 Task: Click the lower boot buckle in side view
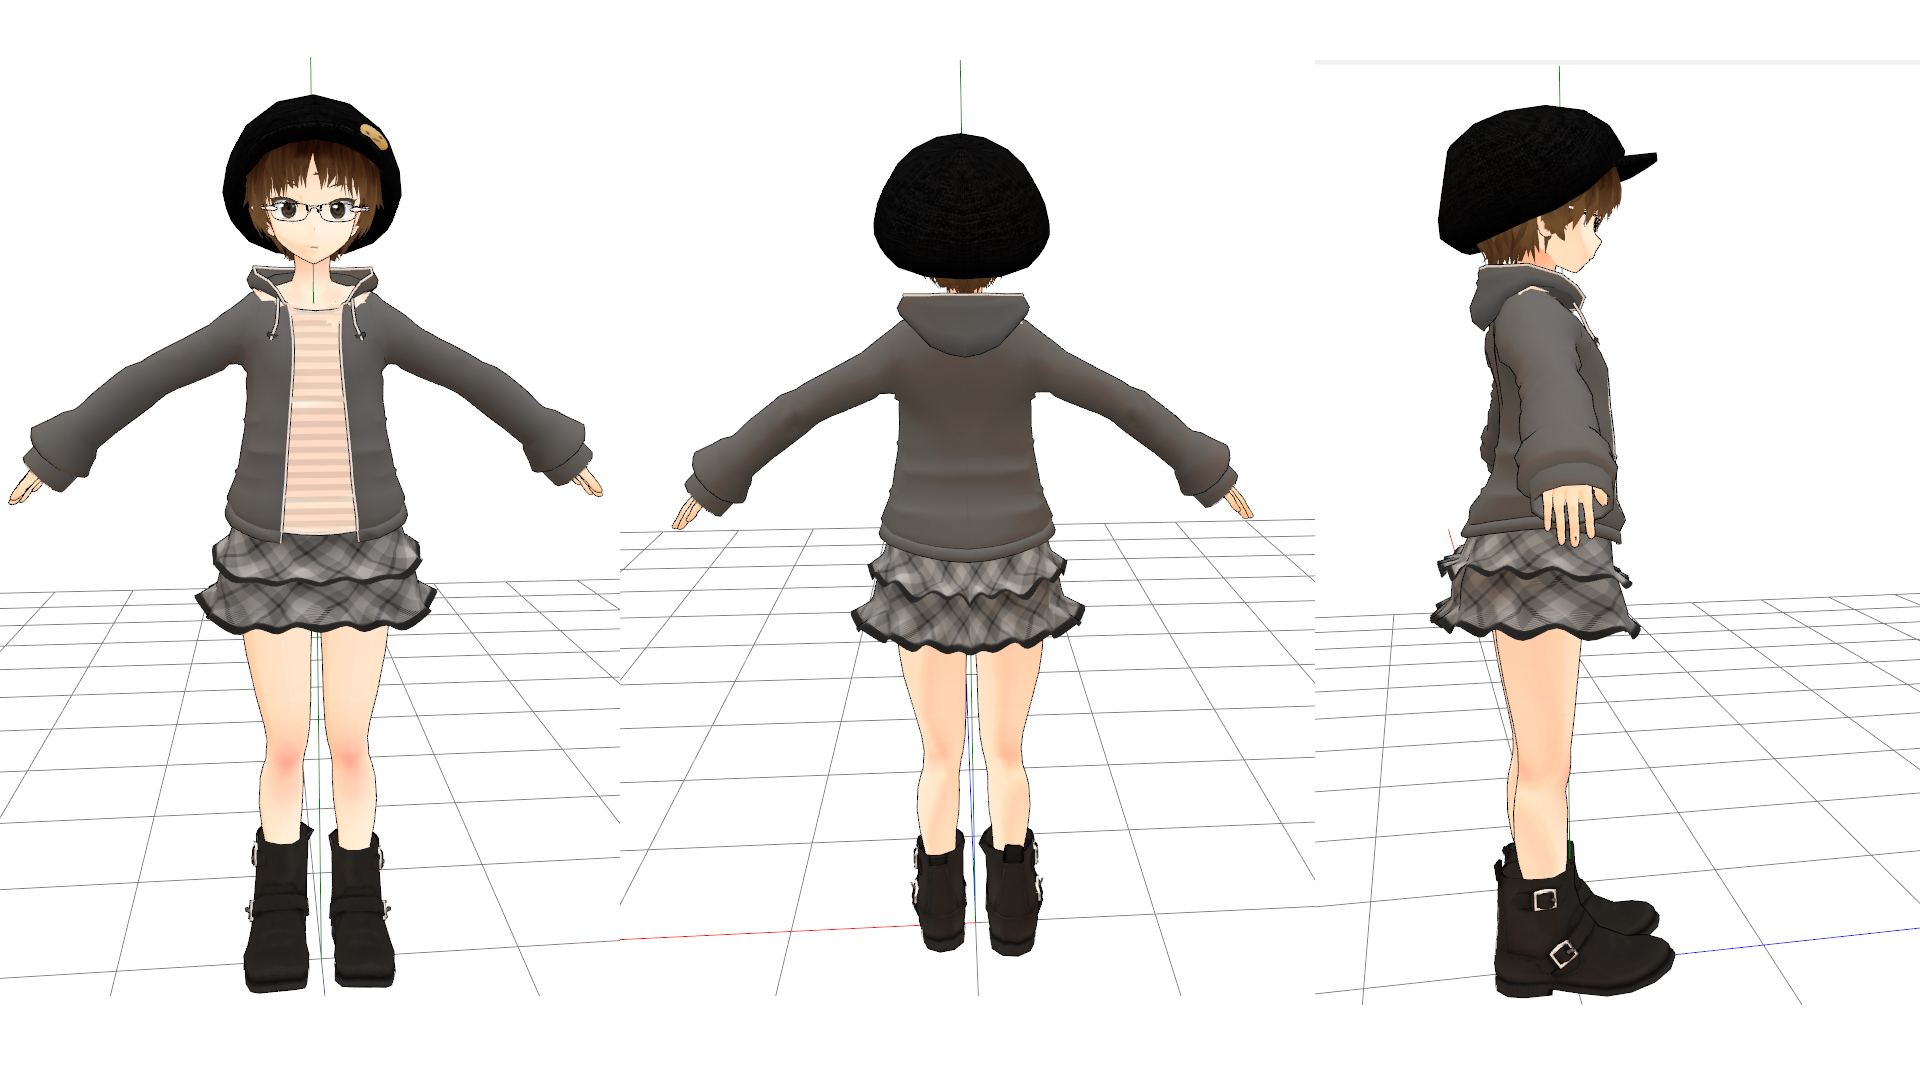pos(1563,953)
